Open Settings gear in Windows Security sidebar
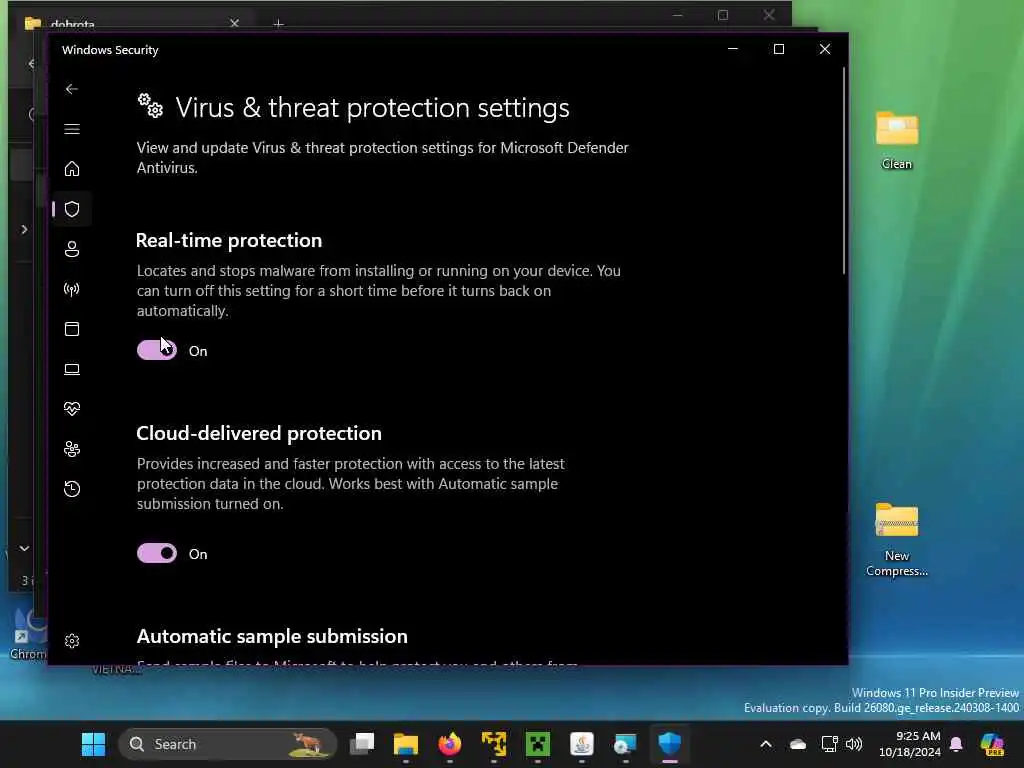Screen dimensions: 1024x768 [x=72, y=641]
